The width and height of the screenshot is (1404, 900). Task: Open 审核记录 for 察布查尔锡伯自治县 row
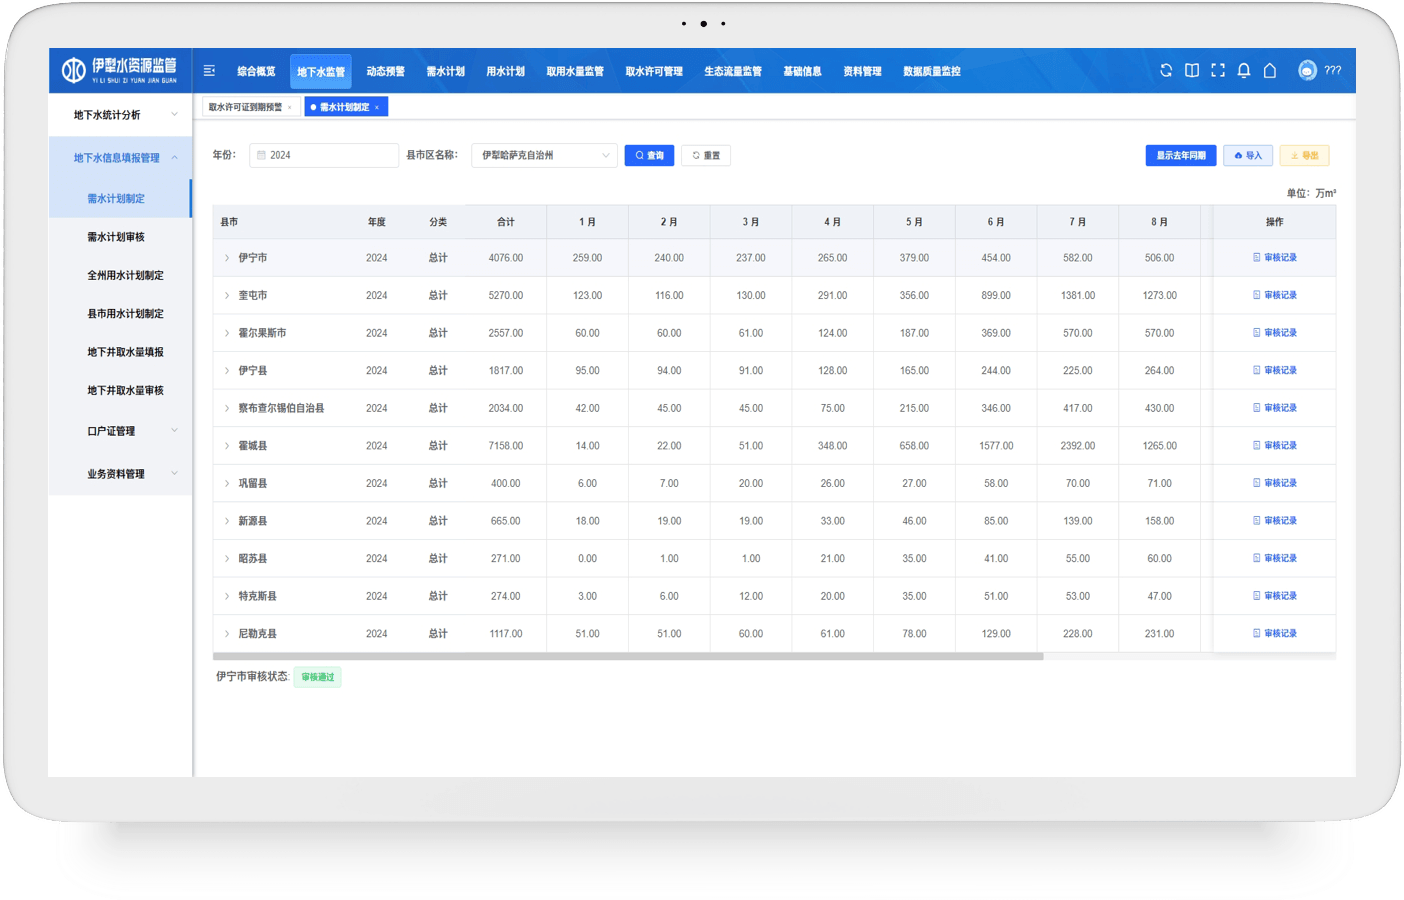pyautogui.click(x=1275, y=408)
